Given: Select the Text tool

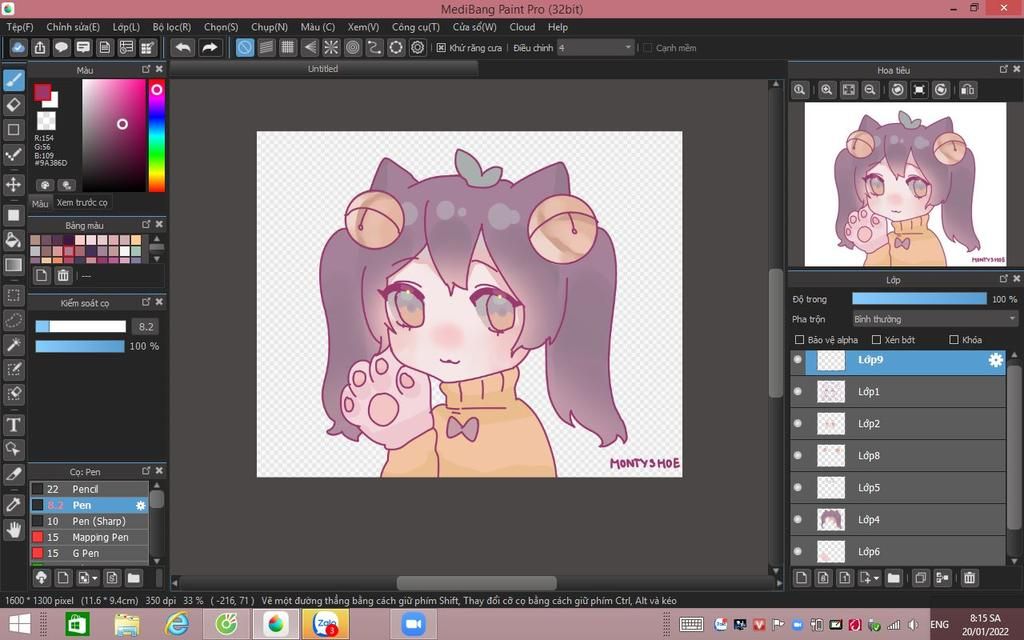Looking at the screenshot, I should tap(14, 425).
